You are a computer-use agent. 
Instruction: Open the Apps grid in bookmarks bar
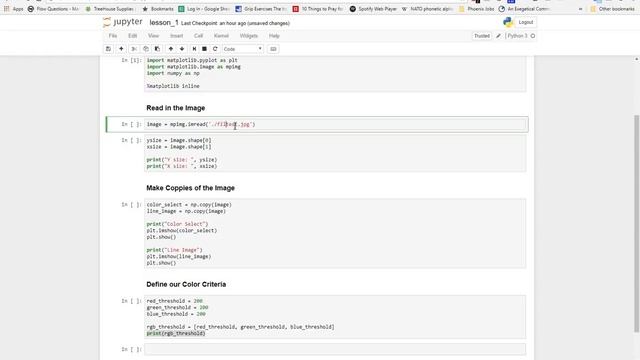13,9
